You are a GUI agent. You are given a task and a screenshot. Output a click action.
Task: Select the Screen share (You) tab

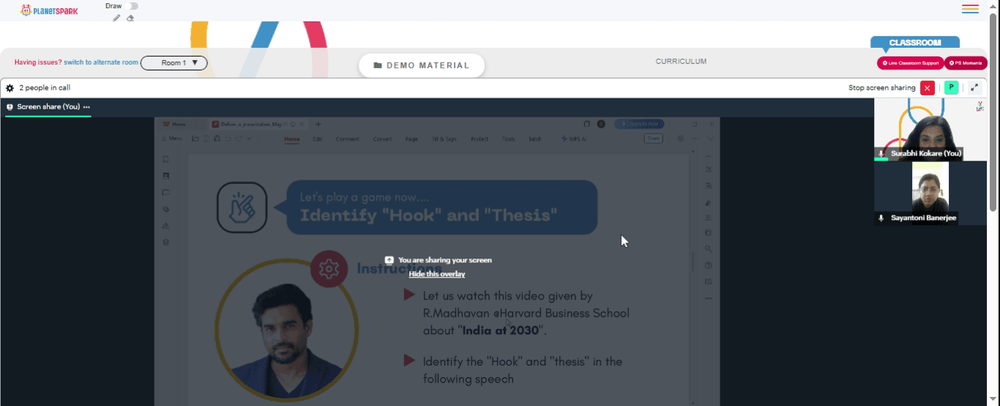(x=48, y=107)
